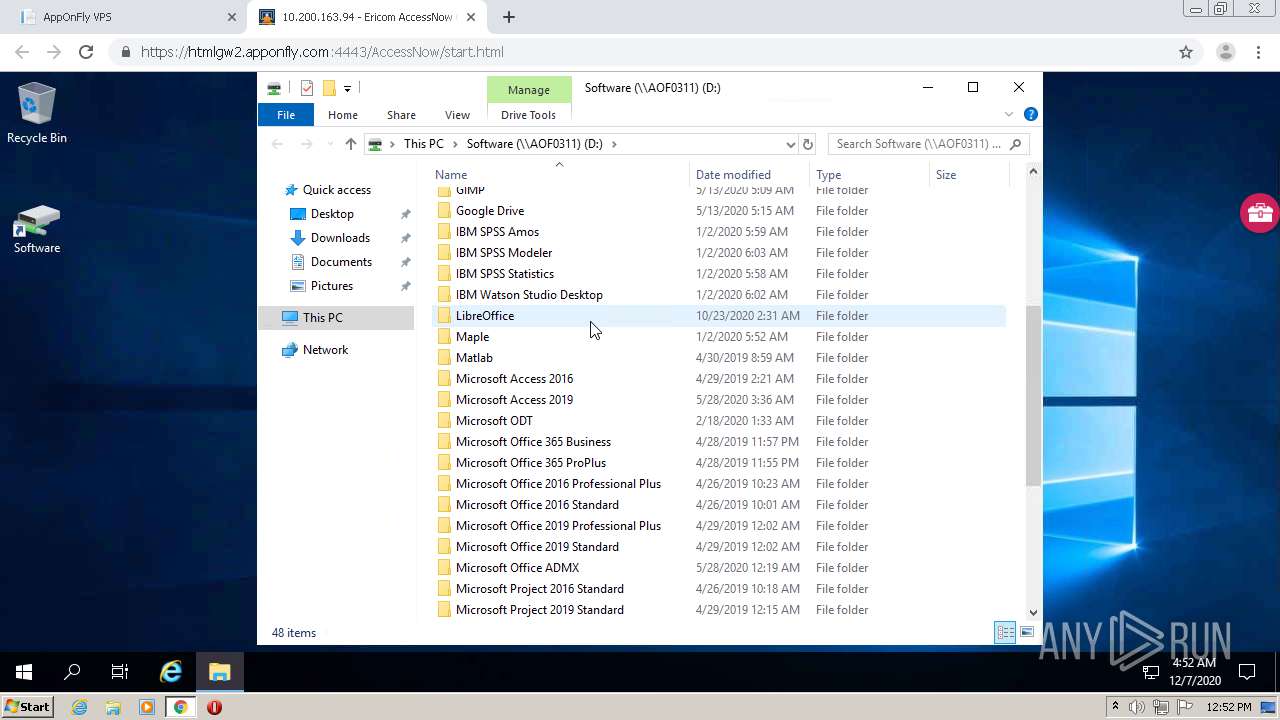The height and width of the screenshot is (720, 1280).
Task: Open the remote Action Center notification icon
Action: click(x=1247, y=672)
